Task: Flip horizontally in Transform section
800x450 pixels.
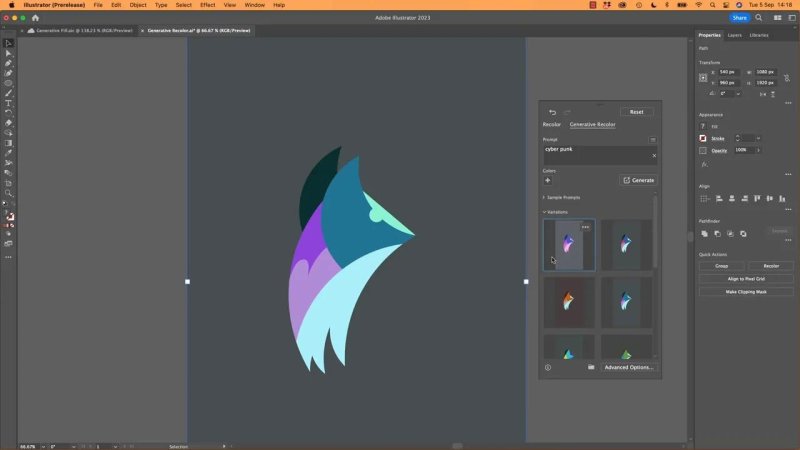Action: click(x=763, y=94)
